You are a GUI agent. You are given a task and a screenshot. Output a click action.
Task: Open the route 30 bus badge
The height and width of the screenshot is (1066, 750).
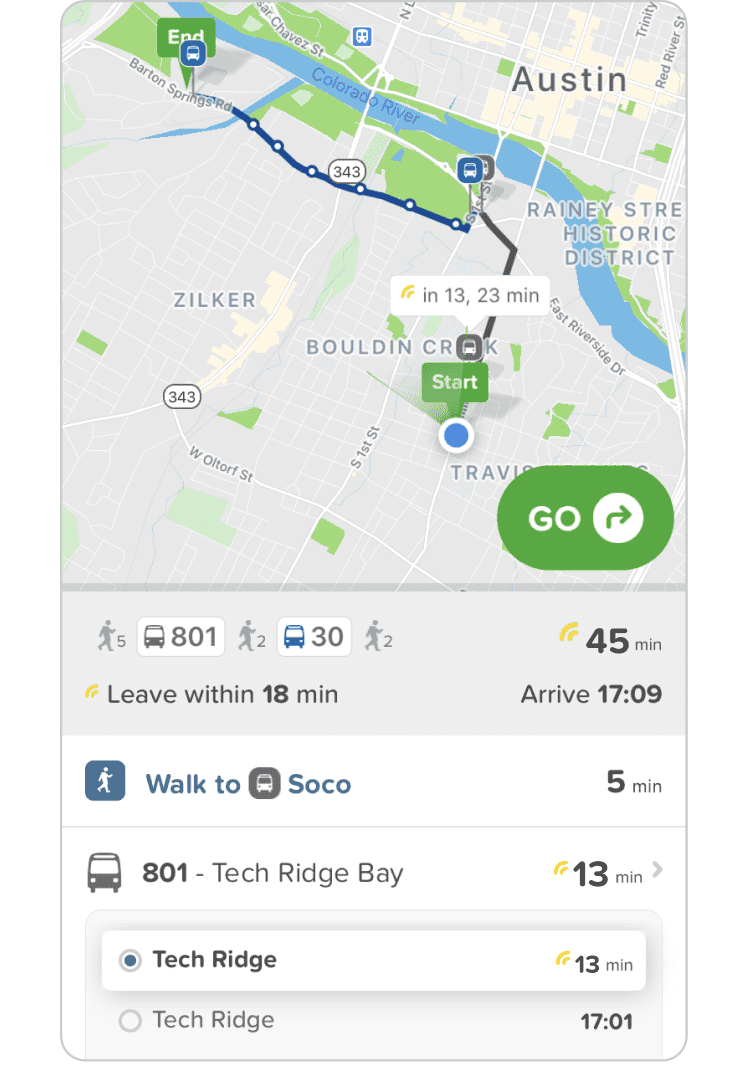click(x=314, y=637)
